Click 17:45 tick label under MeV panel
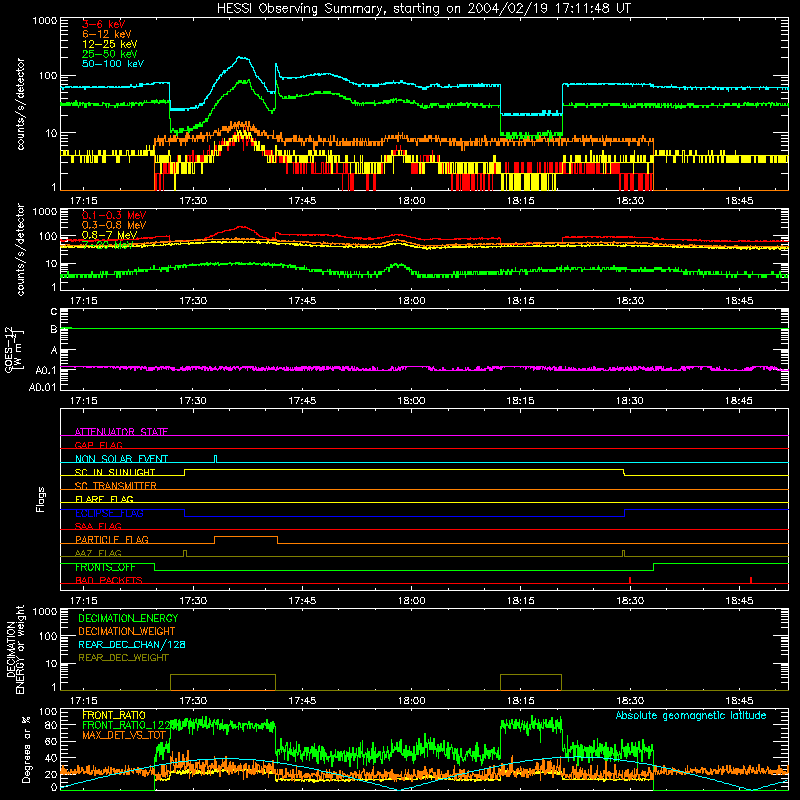 [x=302, y=301]
